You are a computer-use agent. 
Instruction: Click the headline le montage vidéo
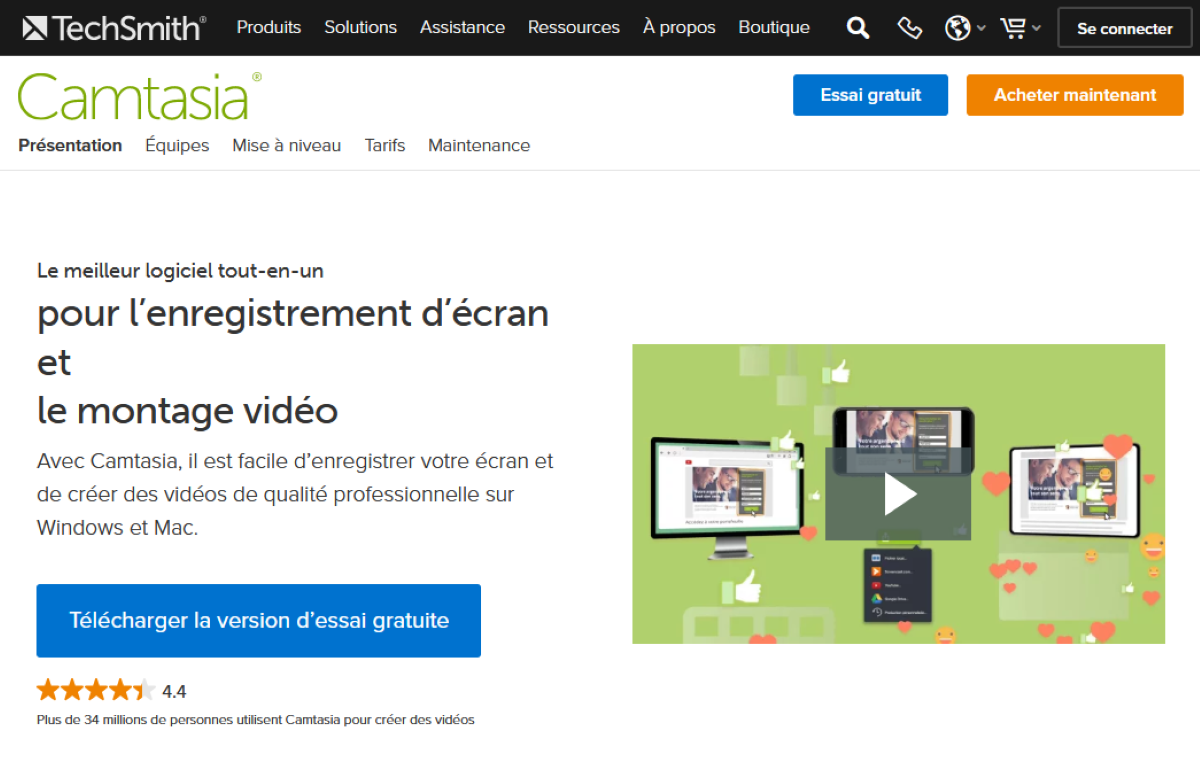coord(188,410)
